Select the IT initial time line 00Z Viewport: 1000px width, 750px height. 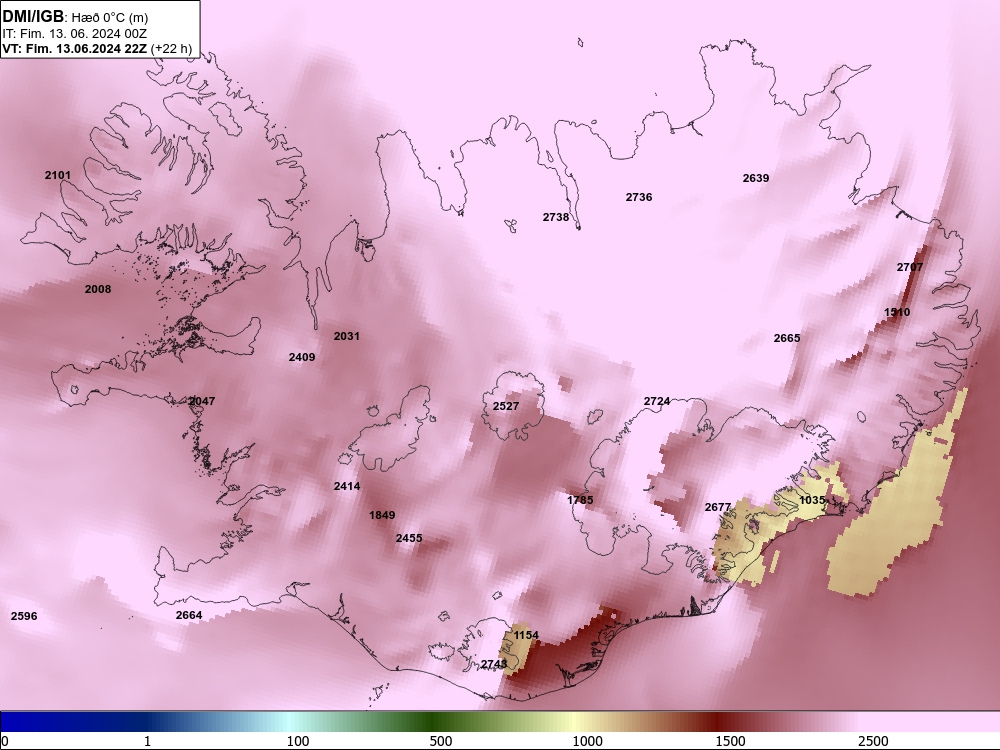pyautogui.click(x=75, y=33)
